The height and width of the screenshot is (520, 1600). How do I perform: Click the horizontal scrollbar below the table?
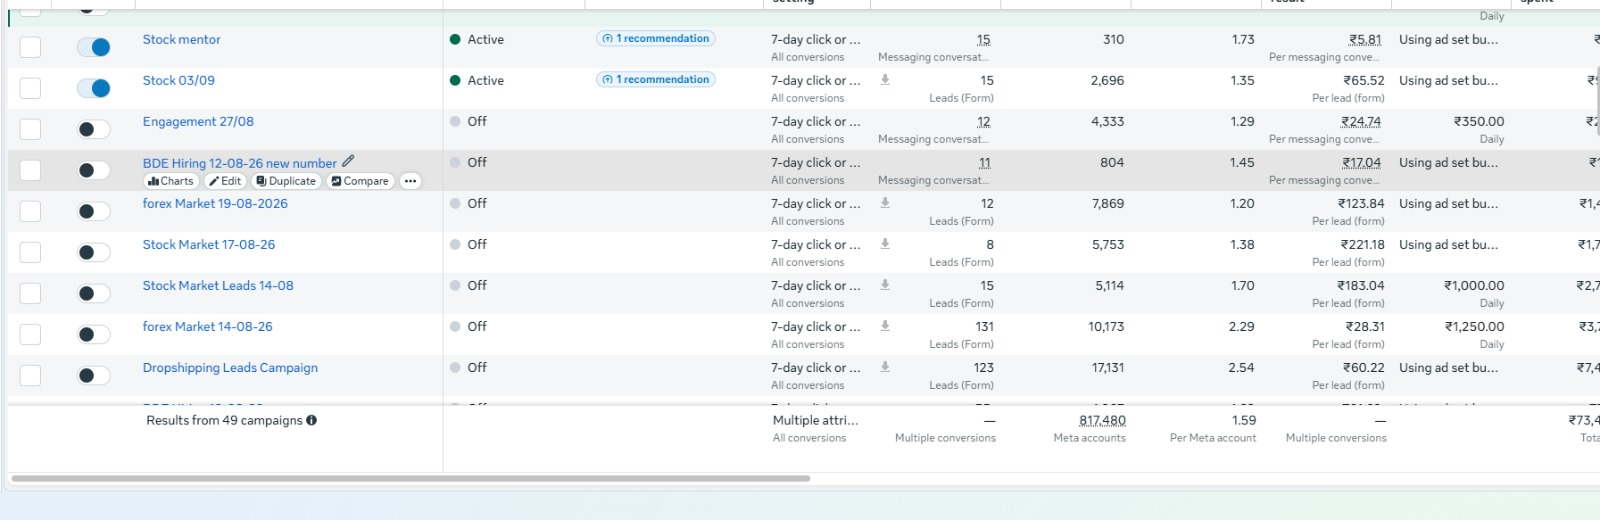pyautogui.click(x=410, y=478)
